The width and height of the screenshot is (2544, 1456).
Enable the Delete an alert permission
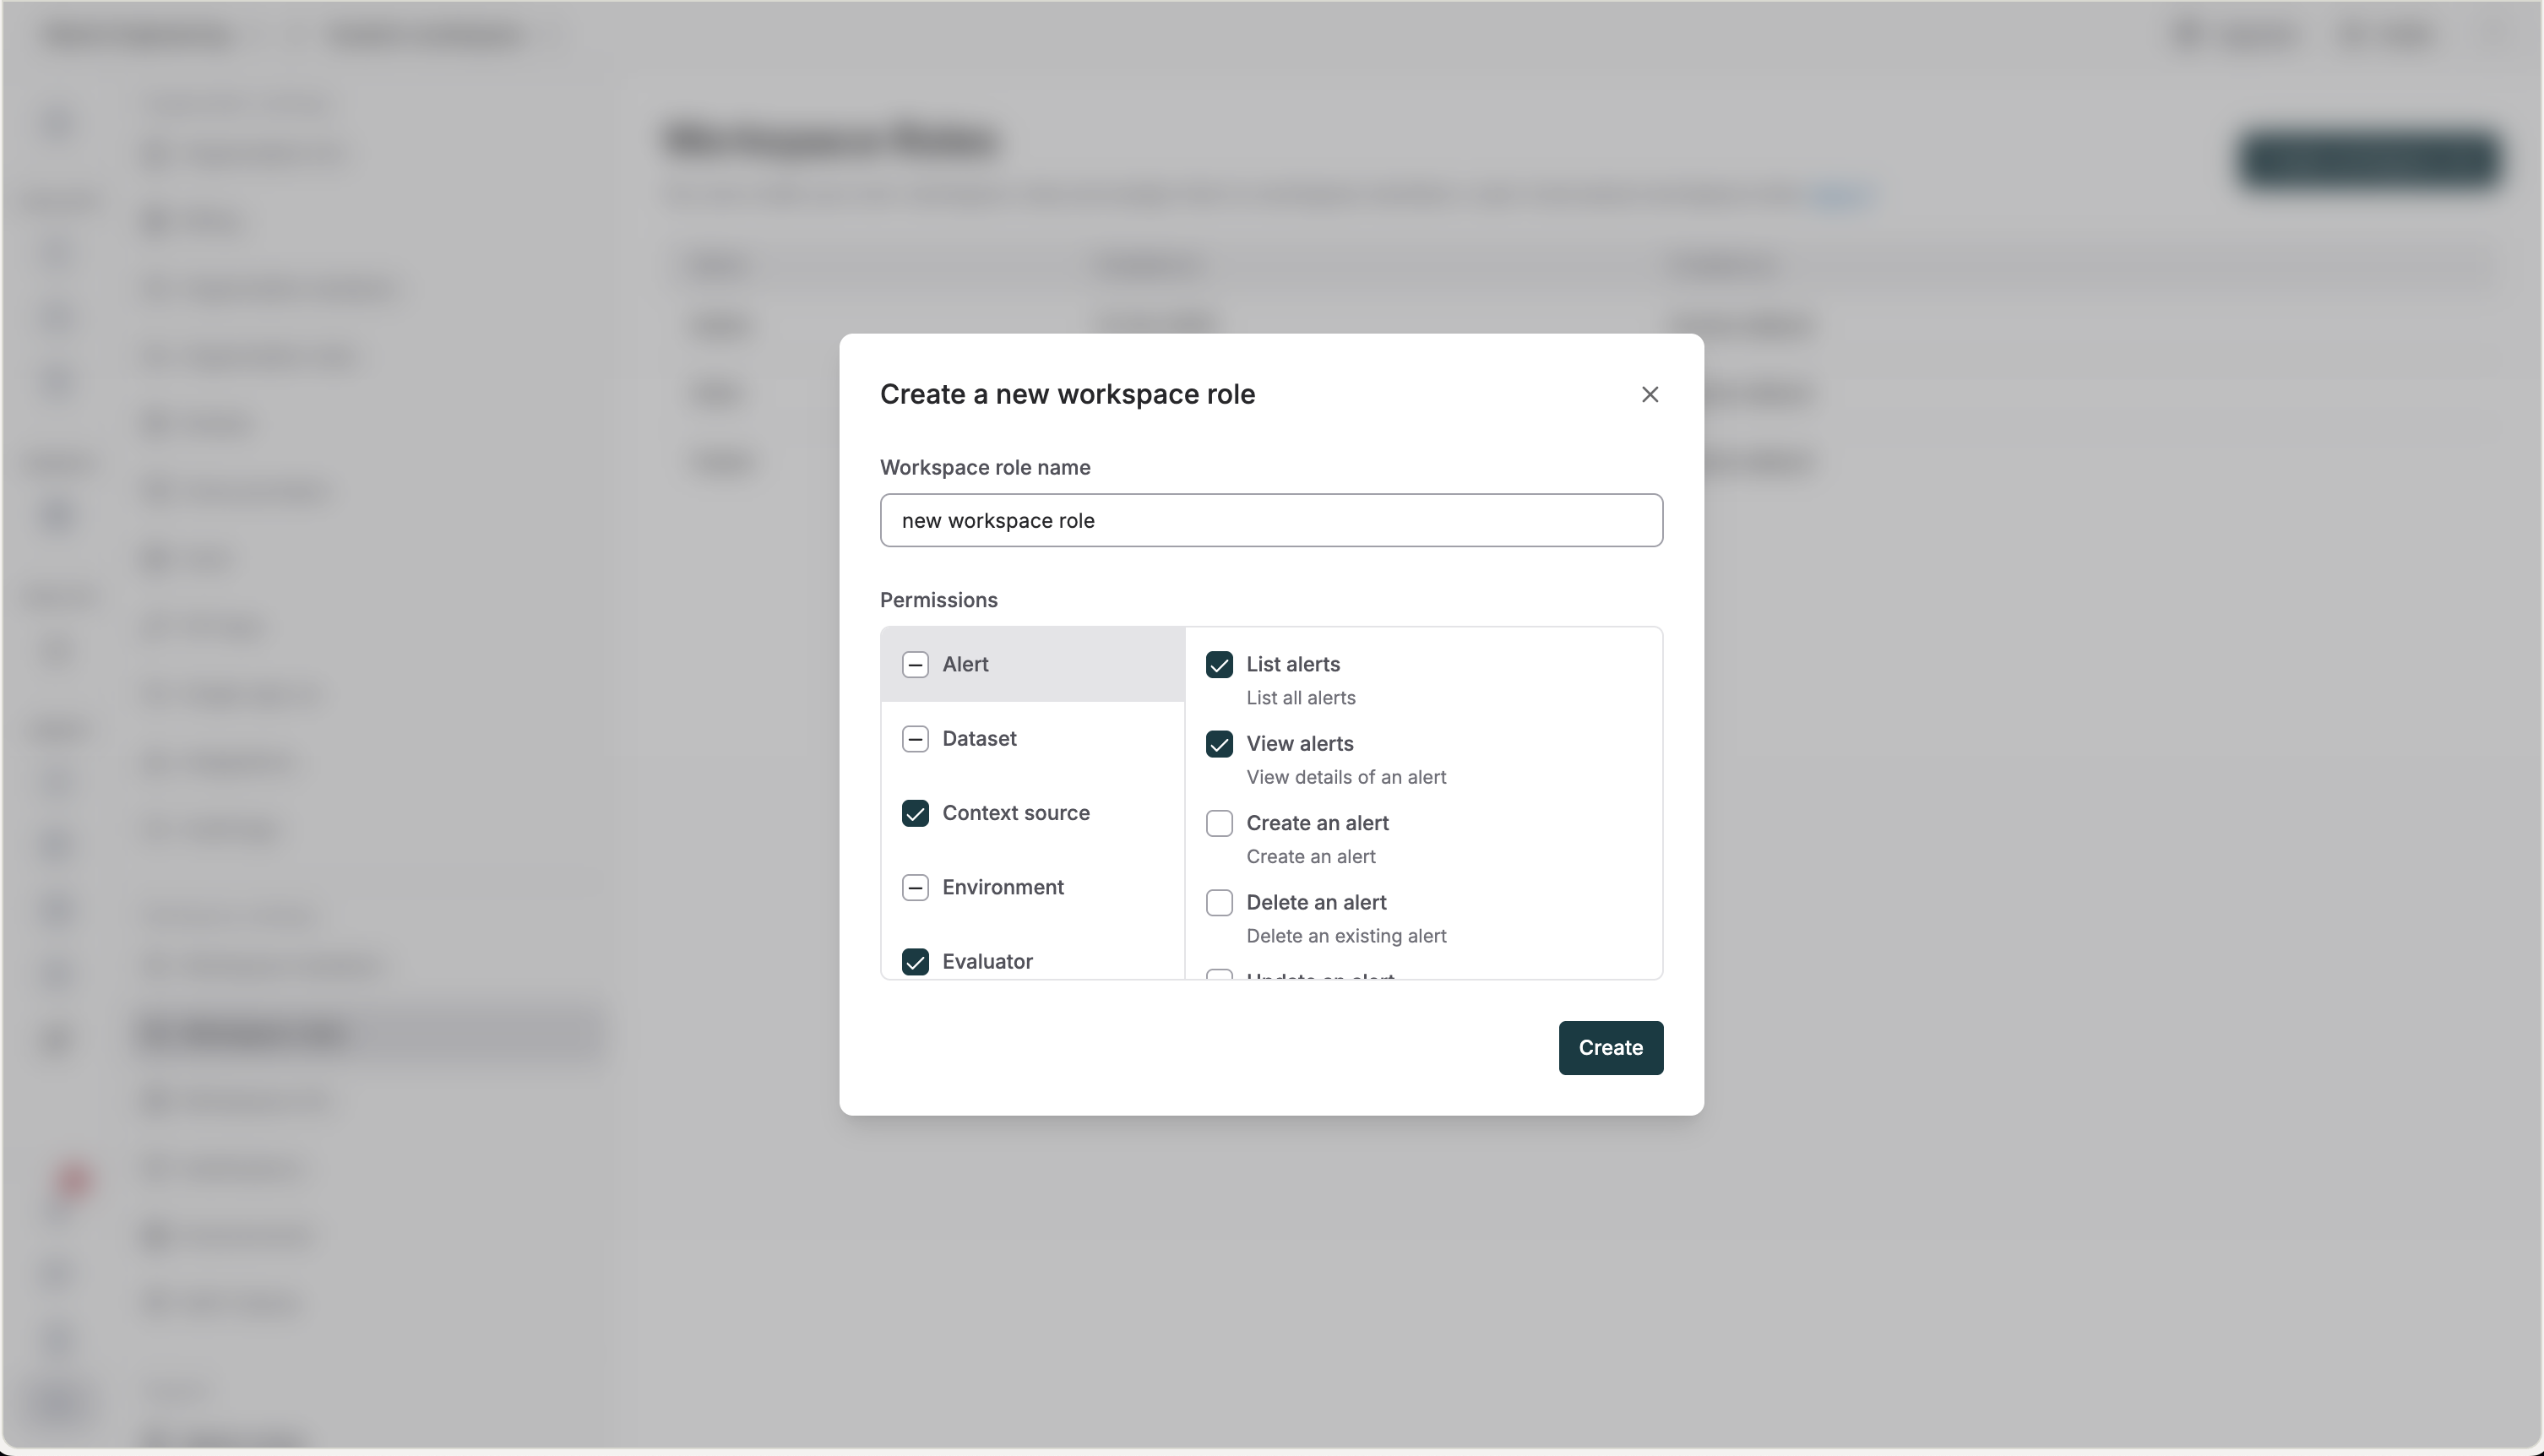pos(1219,903)
